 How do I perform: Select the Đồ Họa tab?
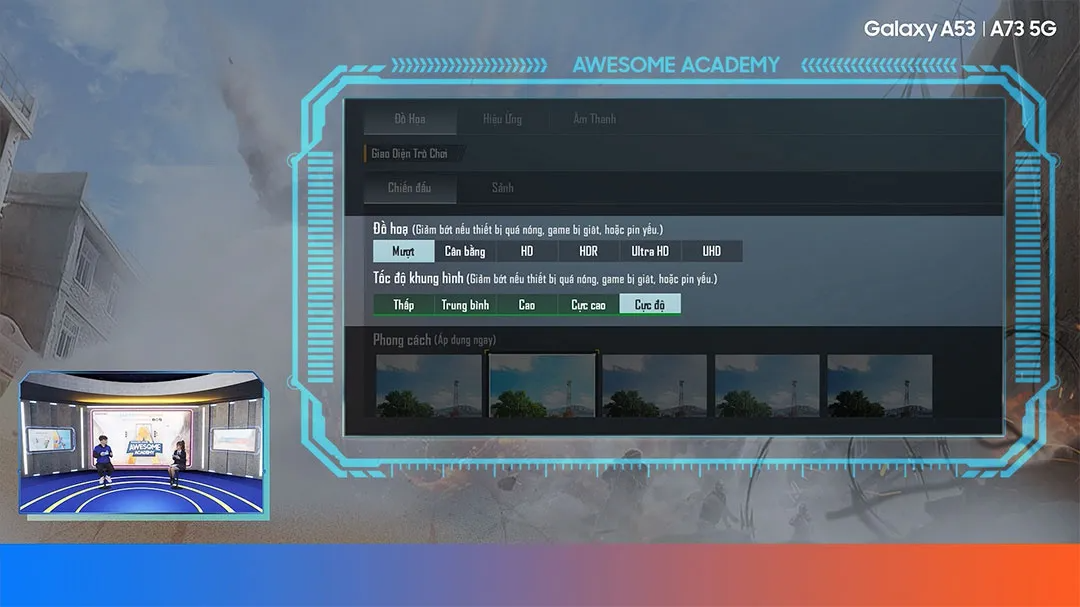(x=409, y=119)
